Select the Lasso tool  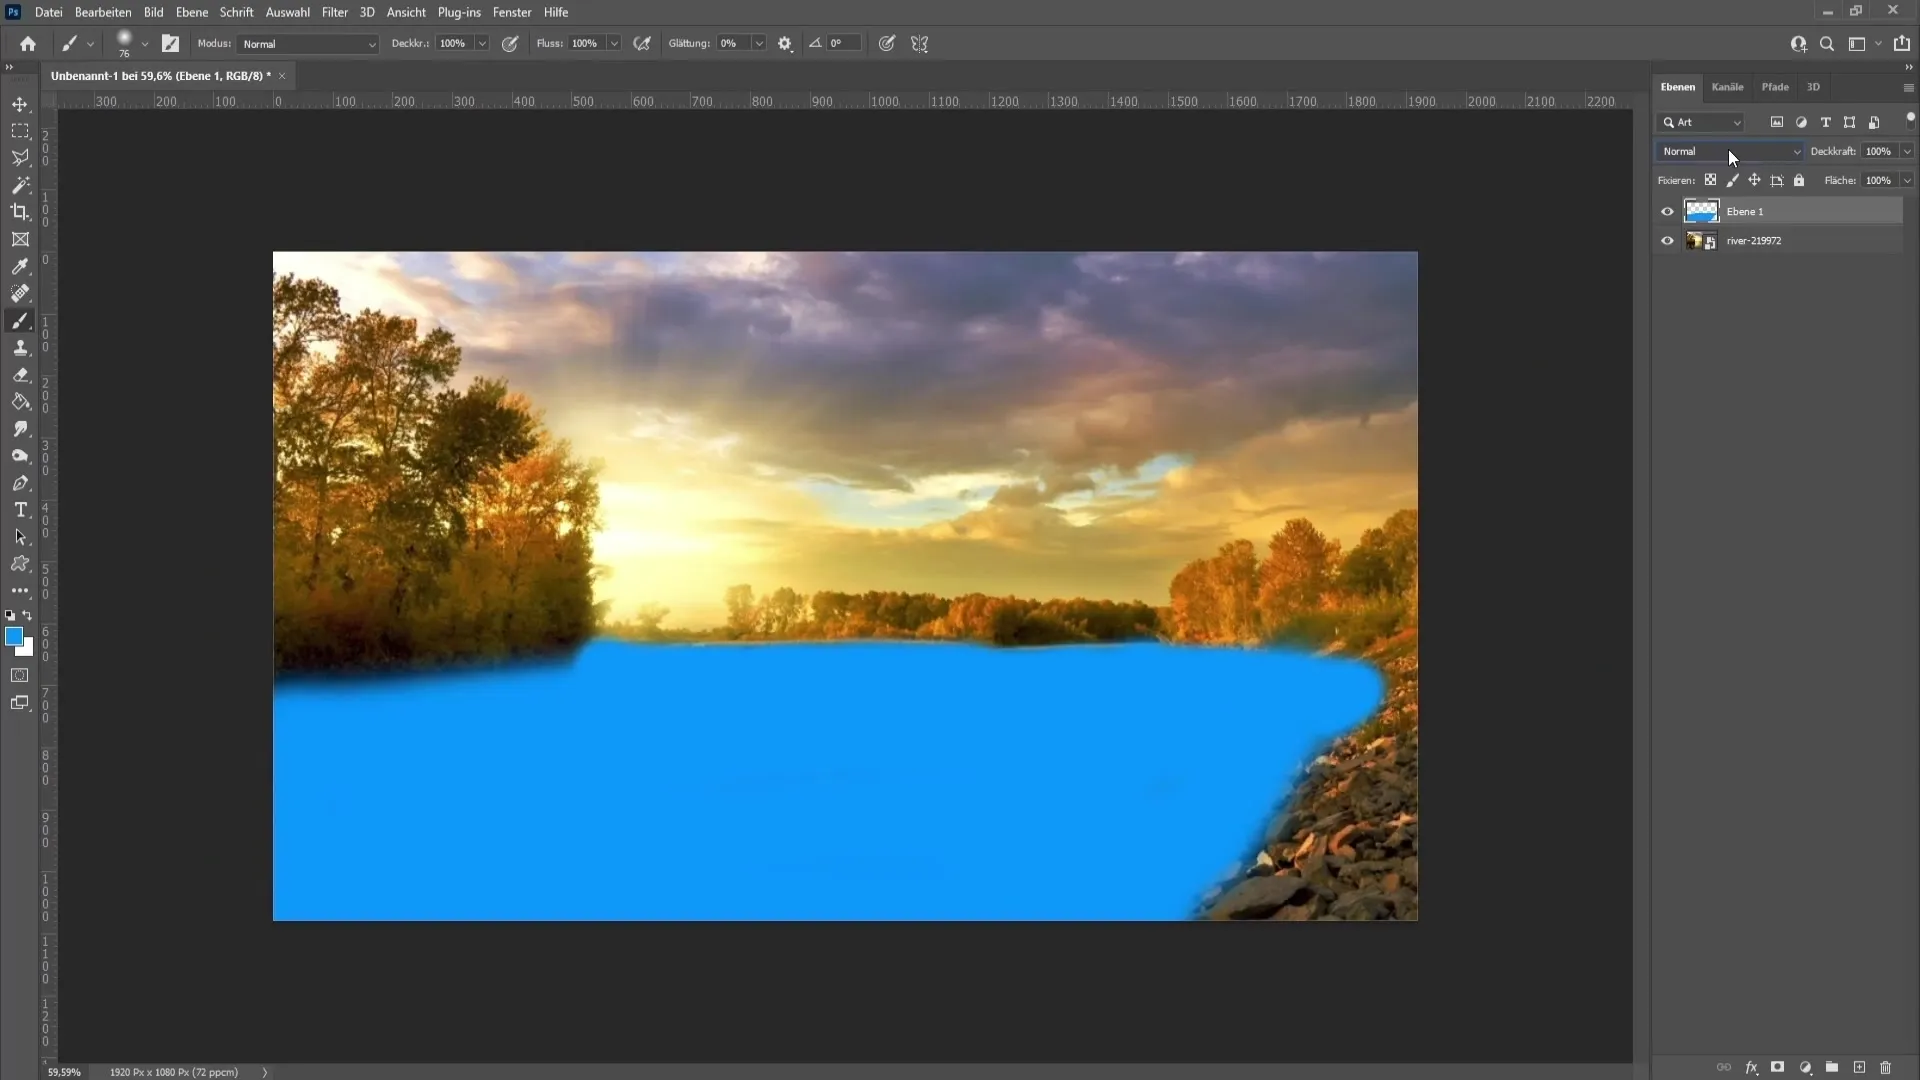pyautogui.click(x=20, y=158)
